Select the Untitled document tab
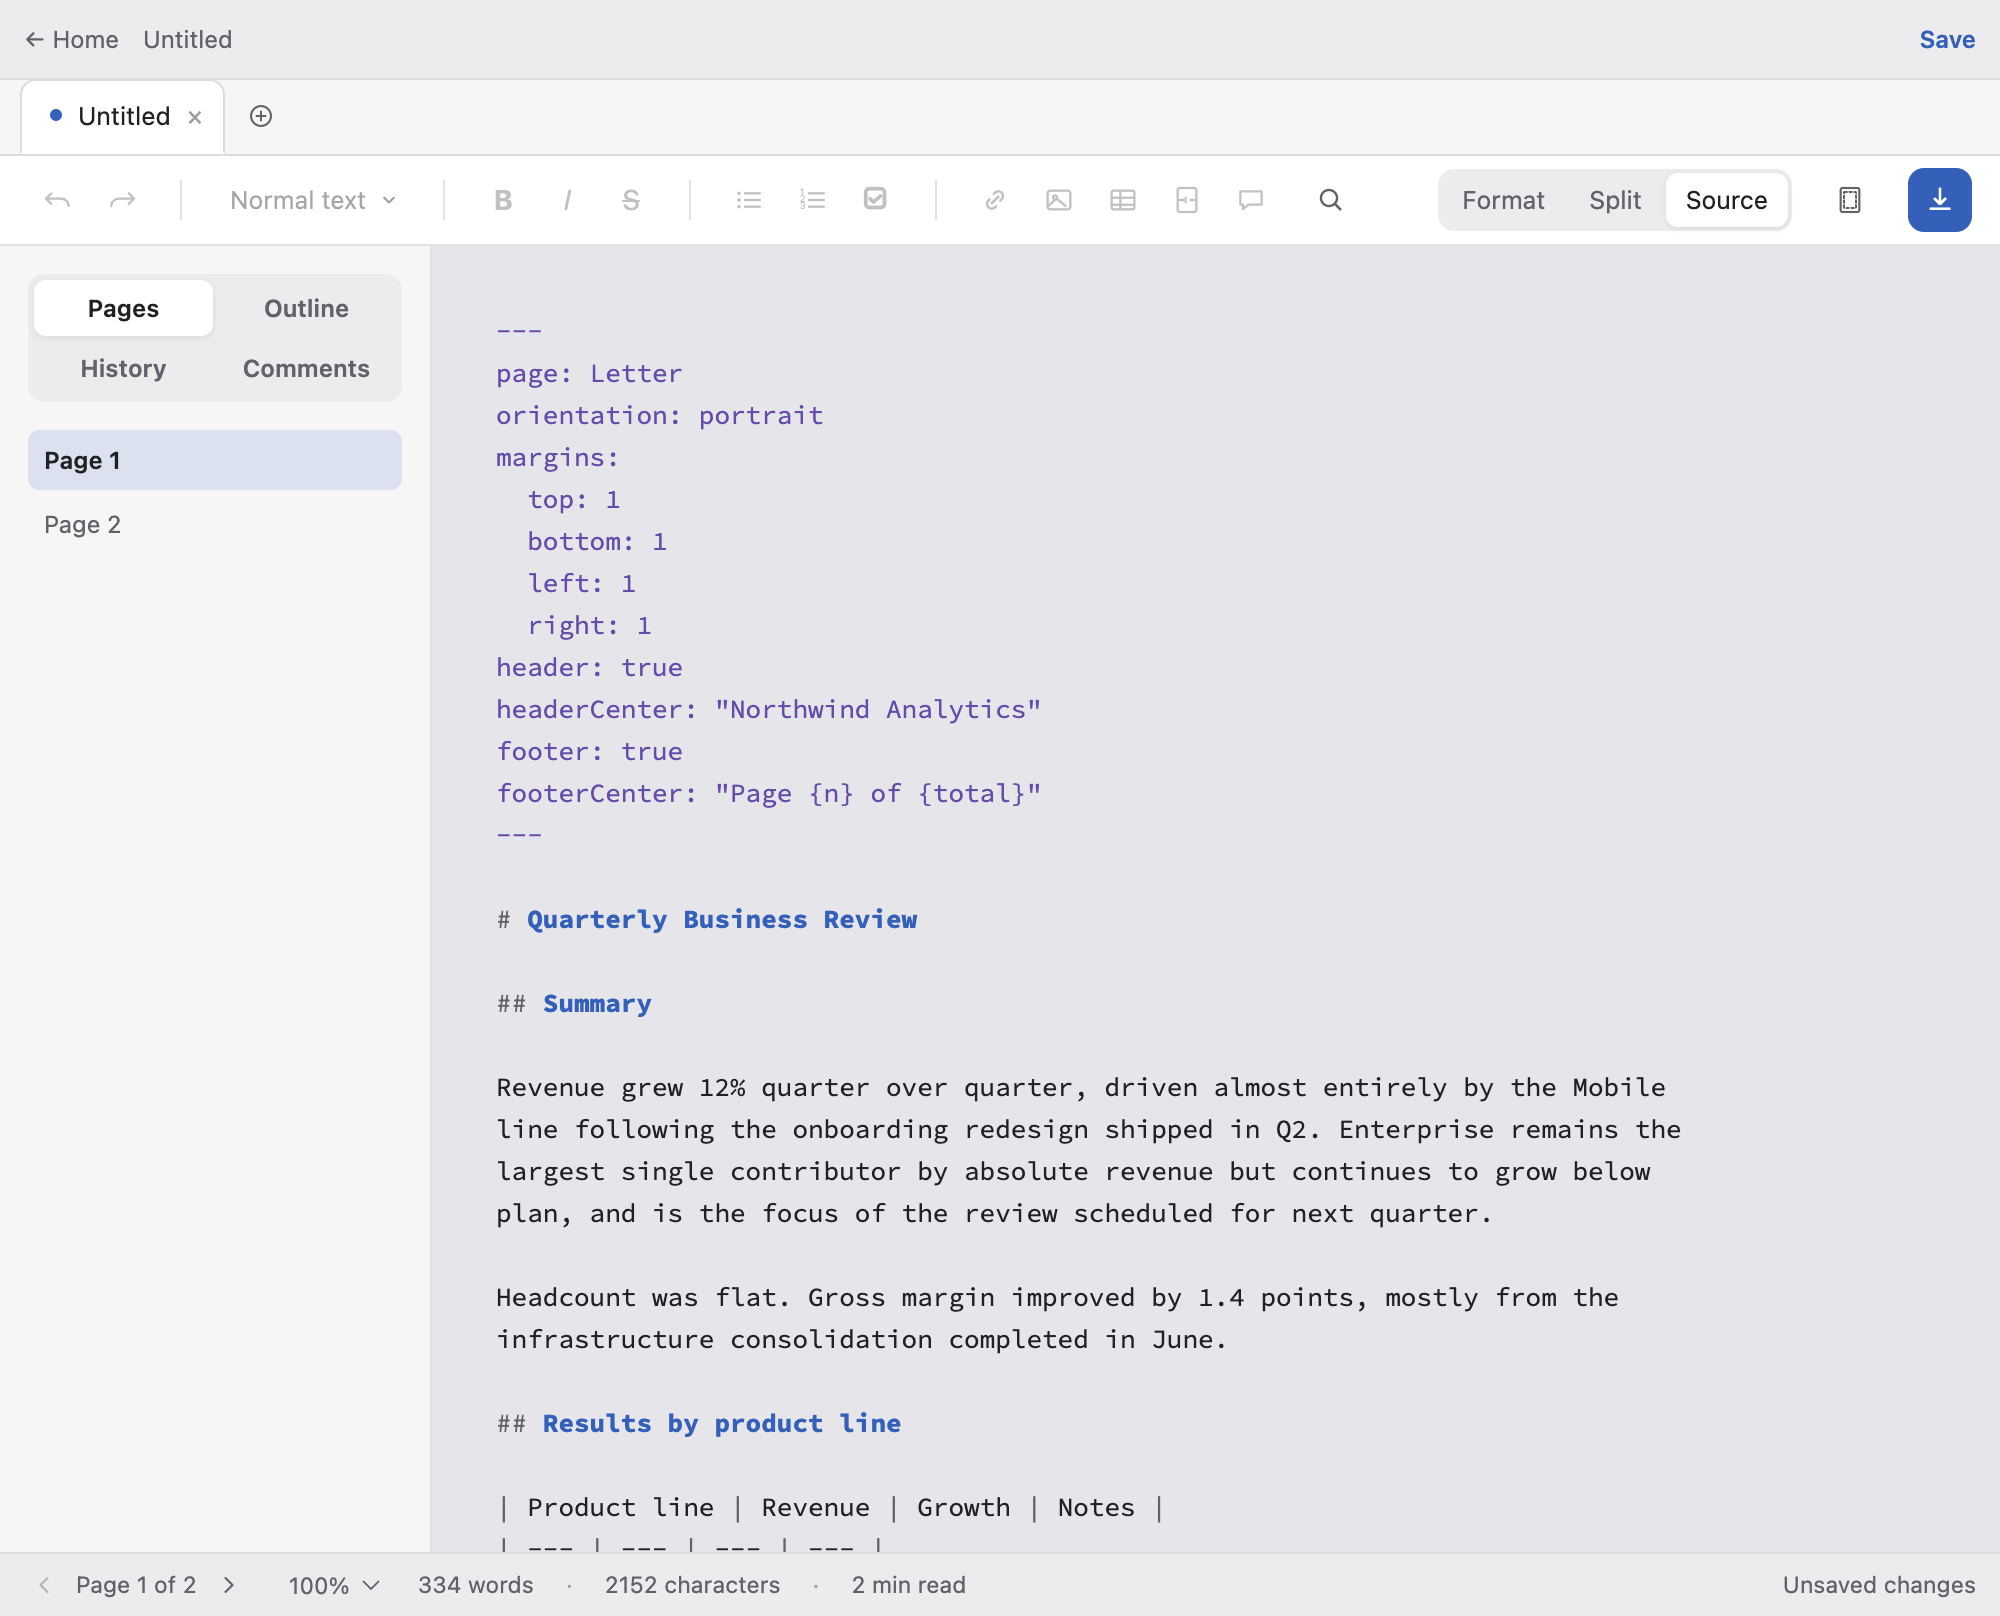This screenshot has width=2000, height=1616. 123,116
